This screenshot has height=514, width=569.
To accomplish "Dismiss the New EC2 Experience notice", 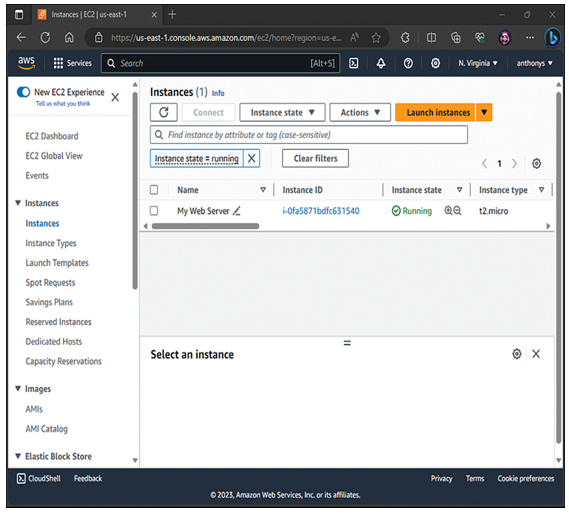I will (115, 97).
